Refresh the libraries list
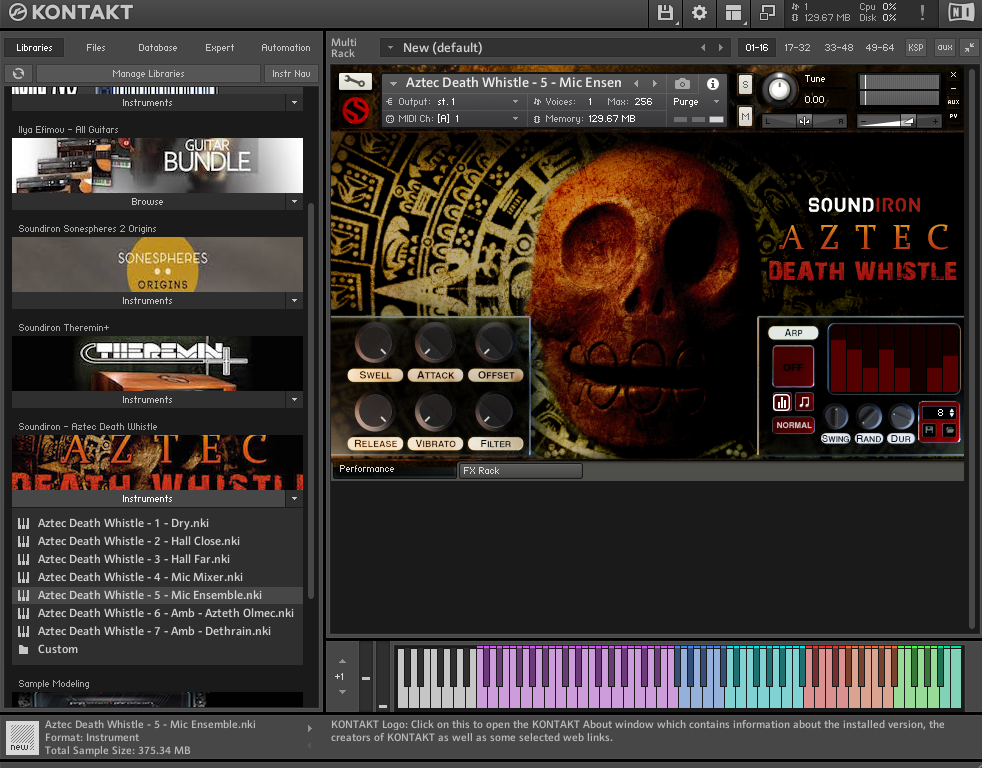The height and width of the screenshot is (768, 982). point(18,73)
